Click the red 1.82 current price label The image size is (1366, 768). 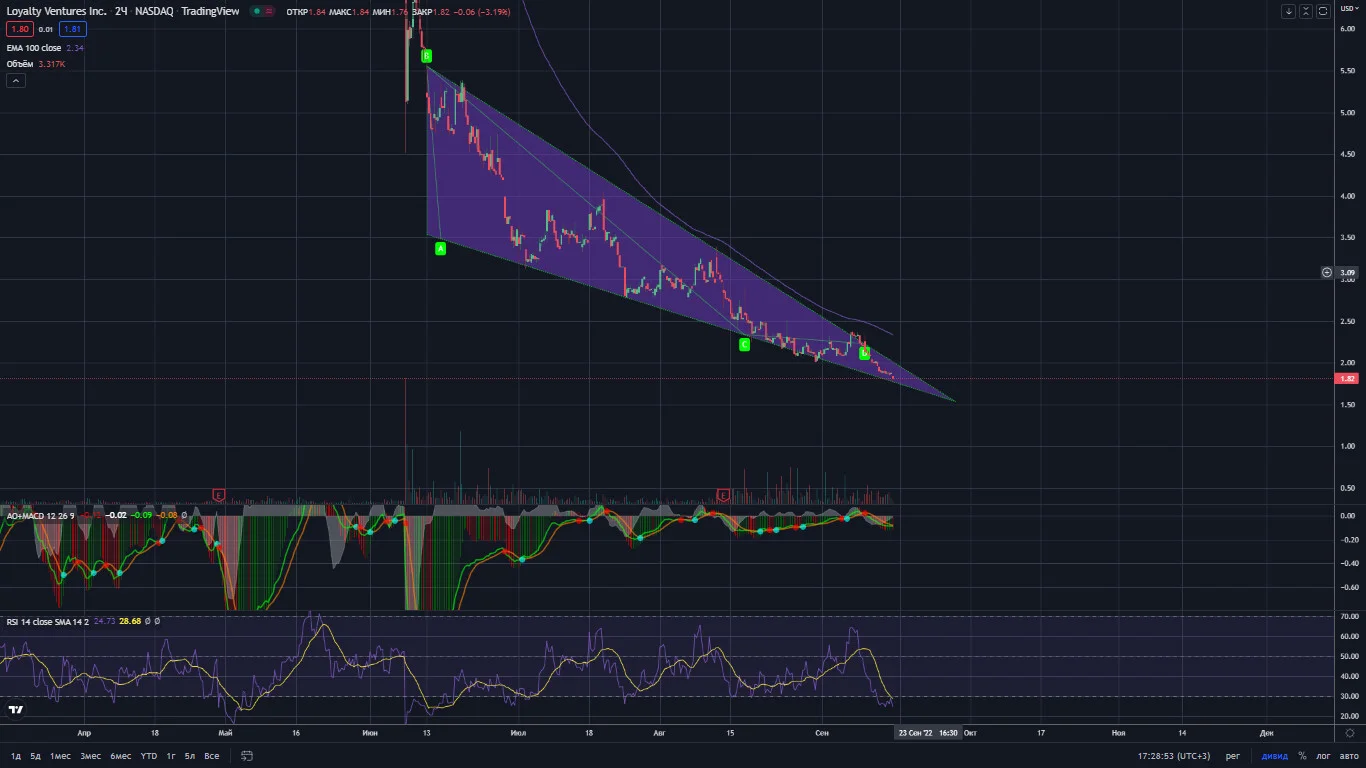(1346, 379)
